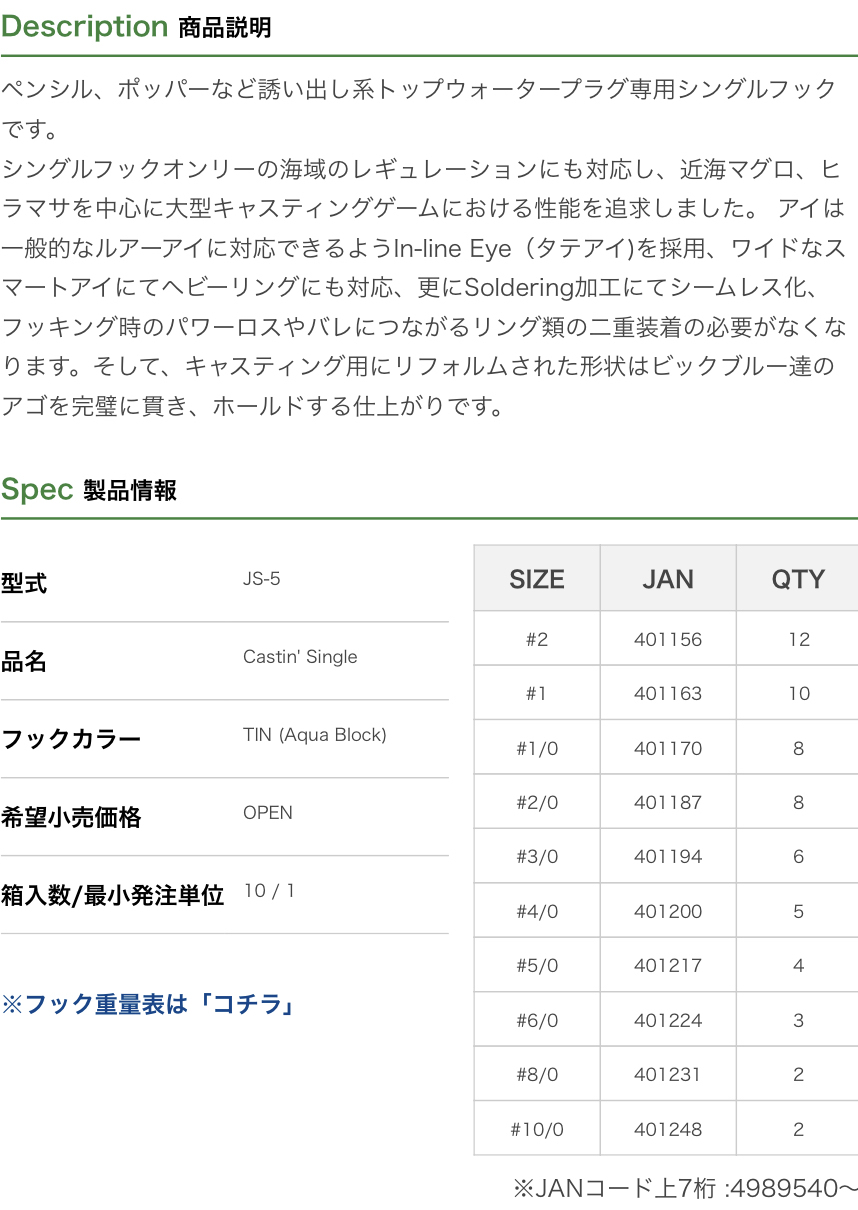Click the SIZE column header
Image resolution: width=858 pixels, height=1210 pixels.
pyautogui.click(x=537, y=579)
